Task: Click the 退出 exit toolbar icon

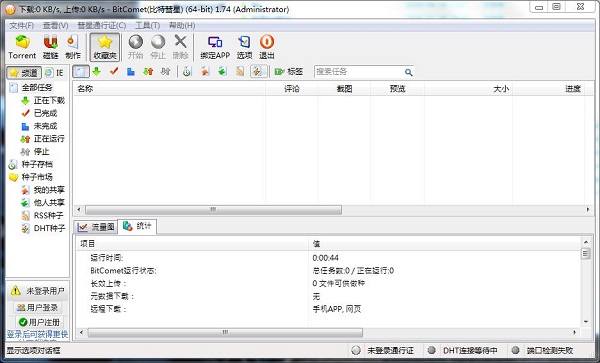Action: pos(267,47)
